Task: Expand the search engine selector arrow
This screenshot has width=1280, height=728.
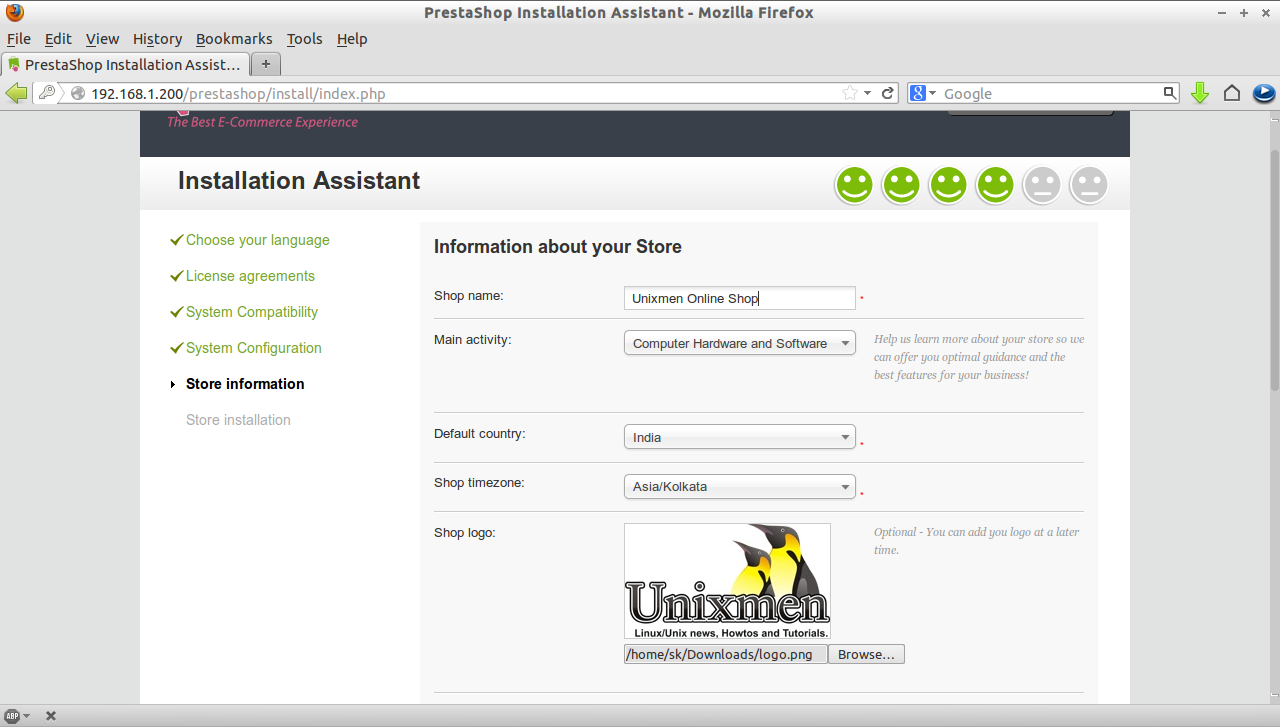Action: (933, 93)
